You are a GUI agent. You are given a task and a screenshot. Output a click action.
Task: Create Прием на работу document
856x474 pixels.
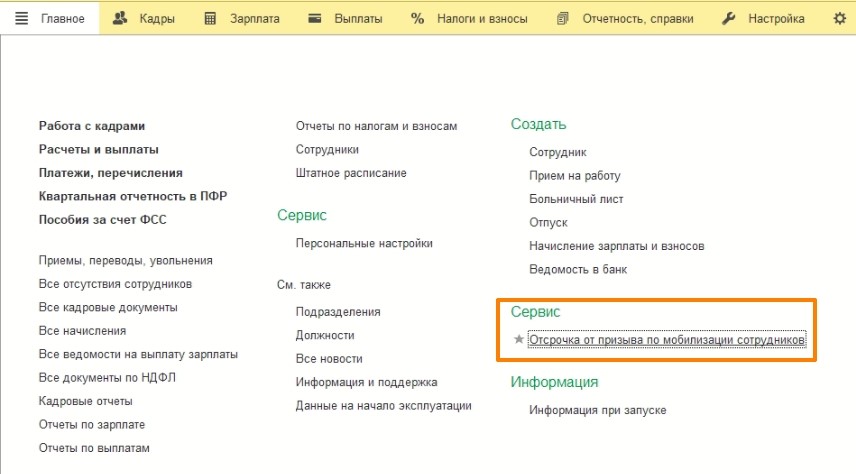pyautogui.click(x=574, y=175)
